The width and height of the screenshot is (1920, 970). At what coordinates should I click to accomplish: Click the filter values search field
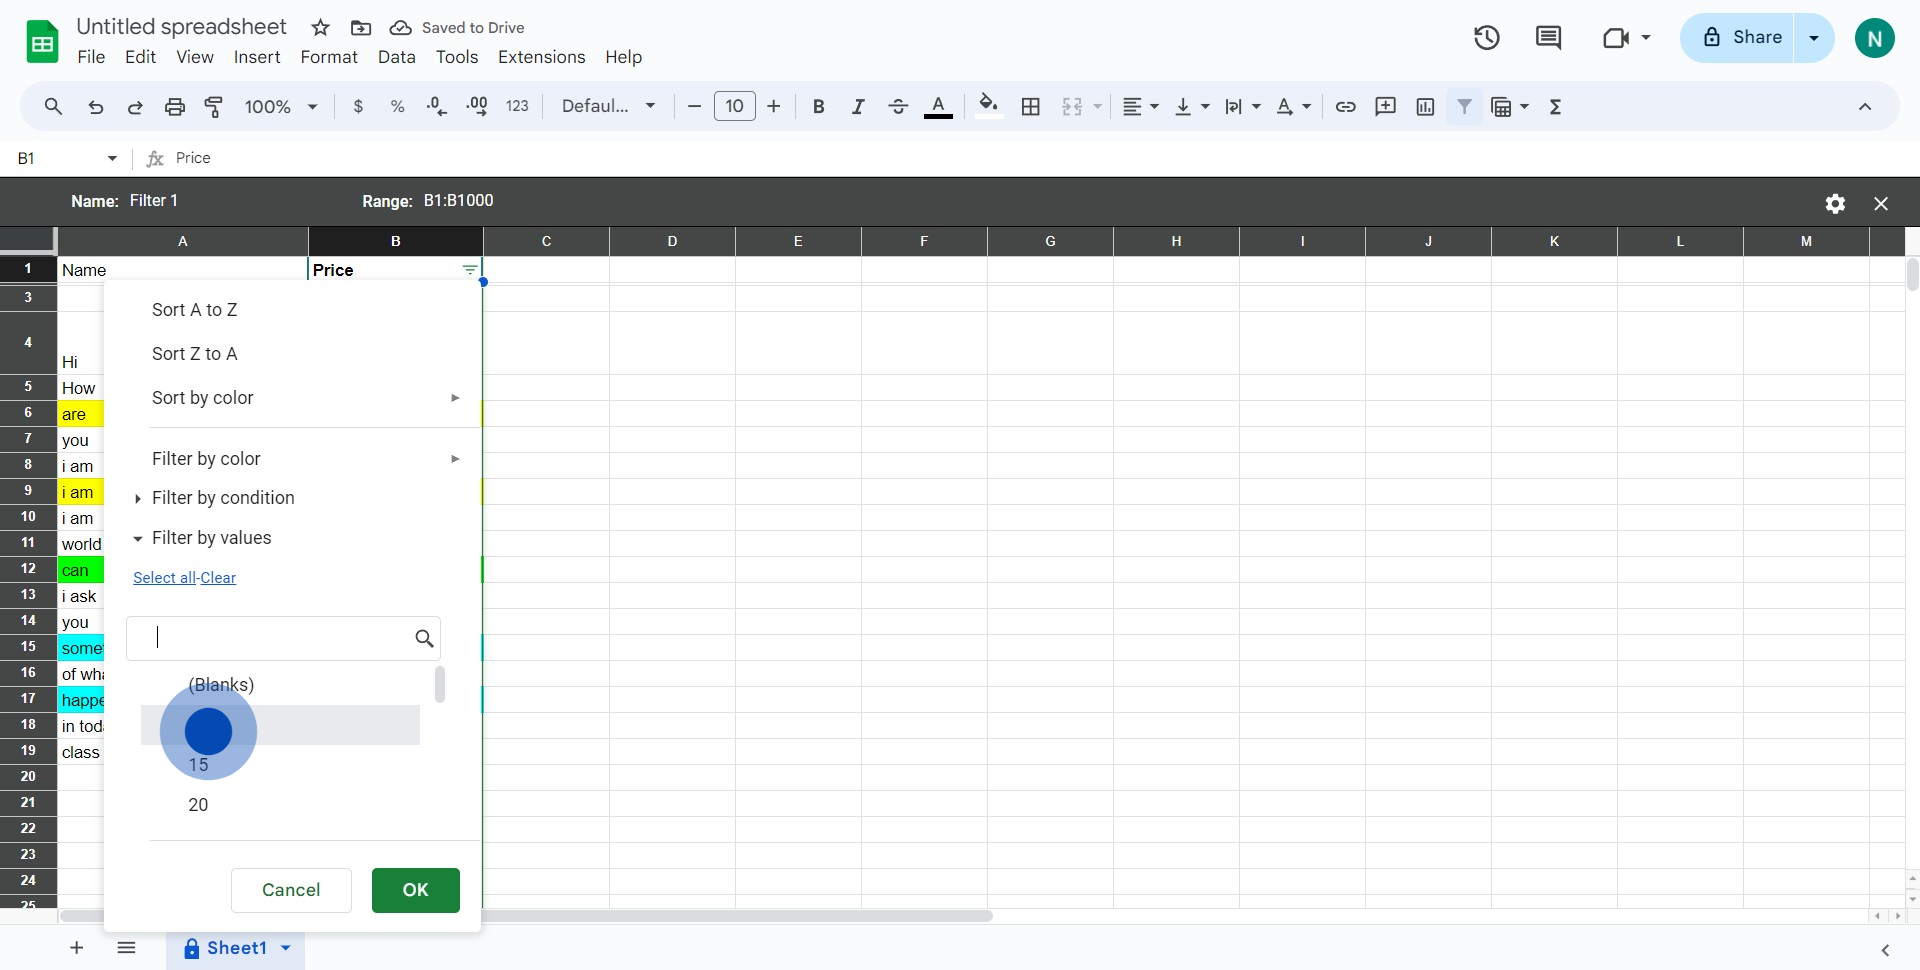280,638
